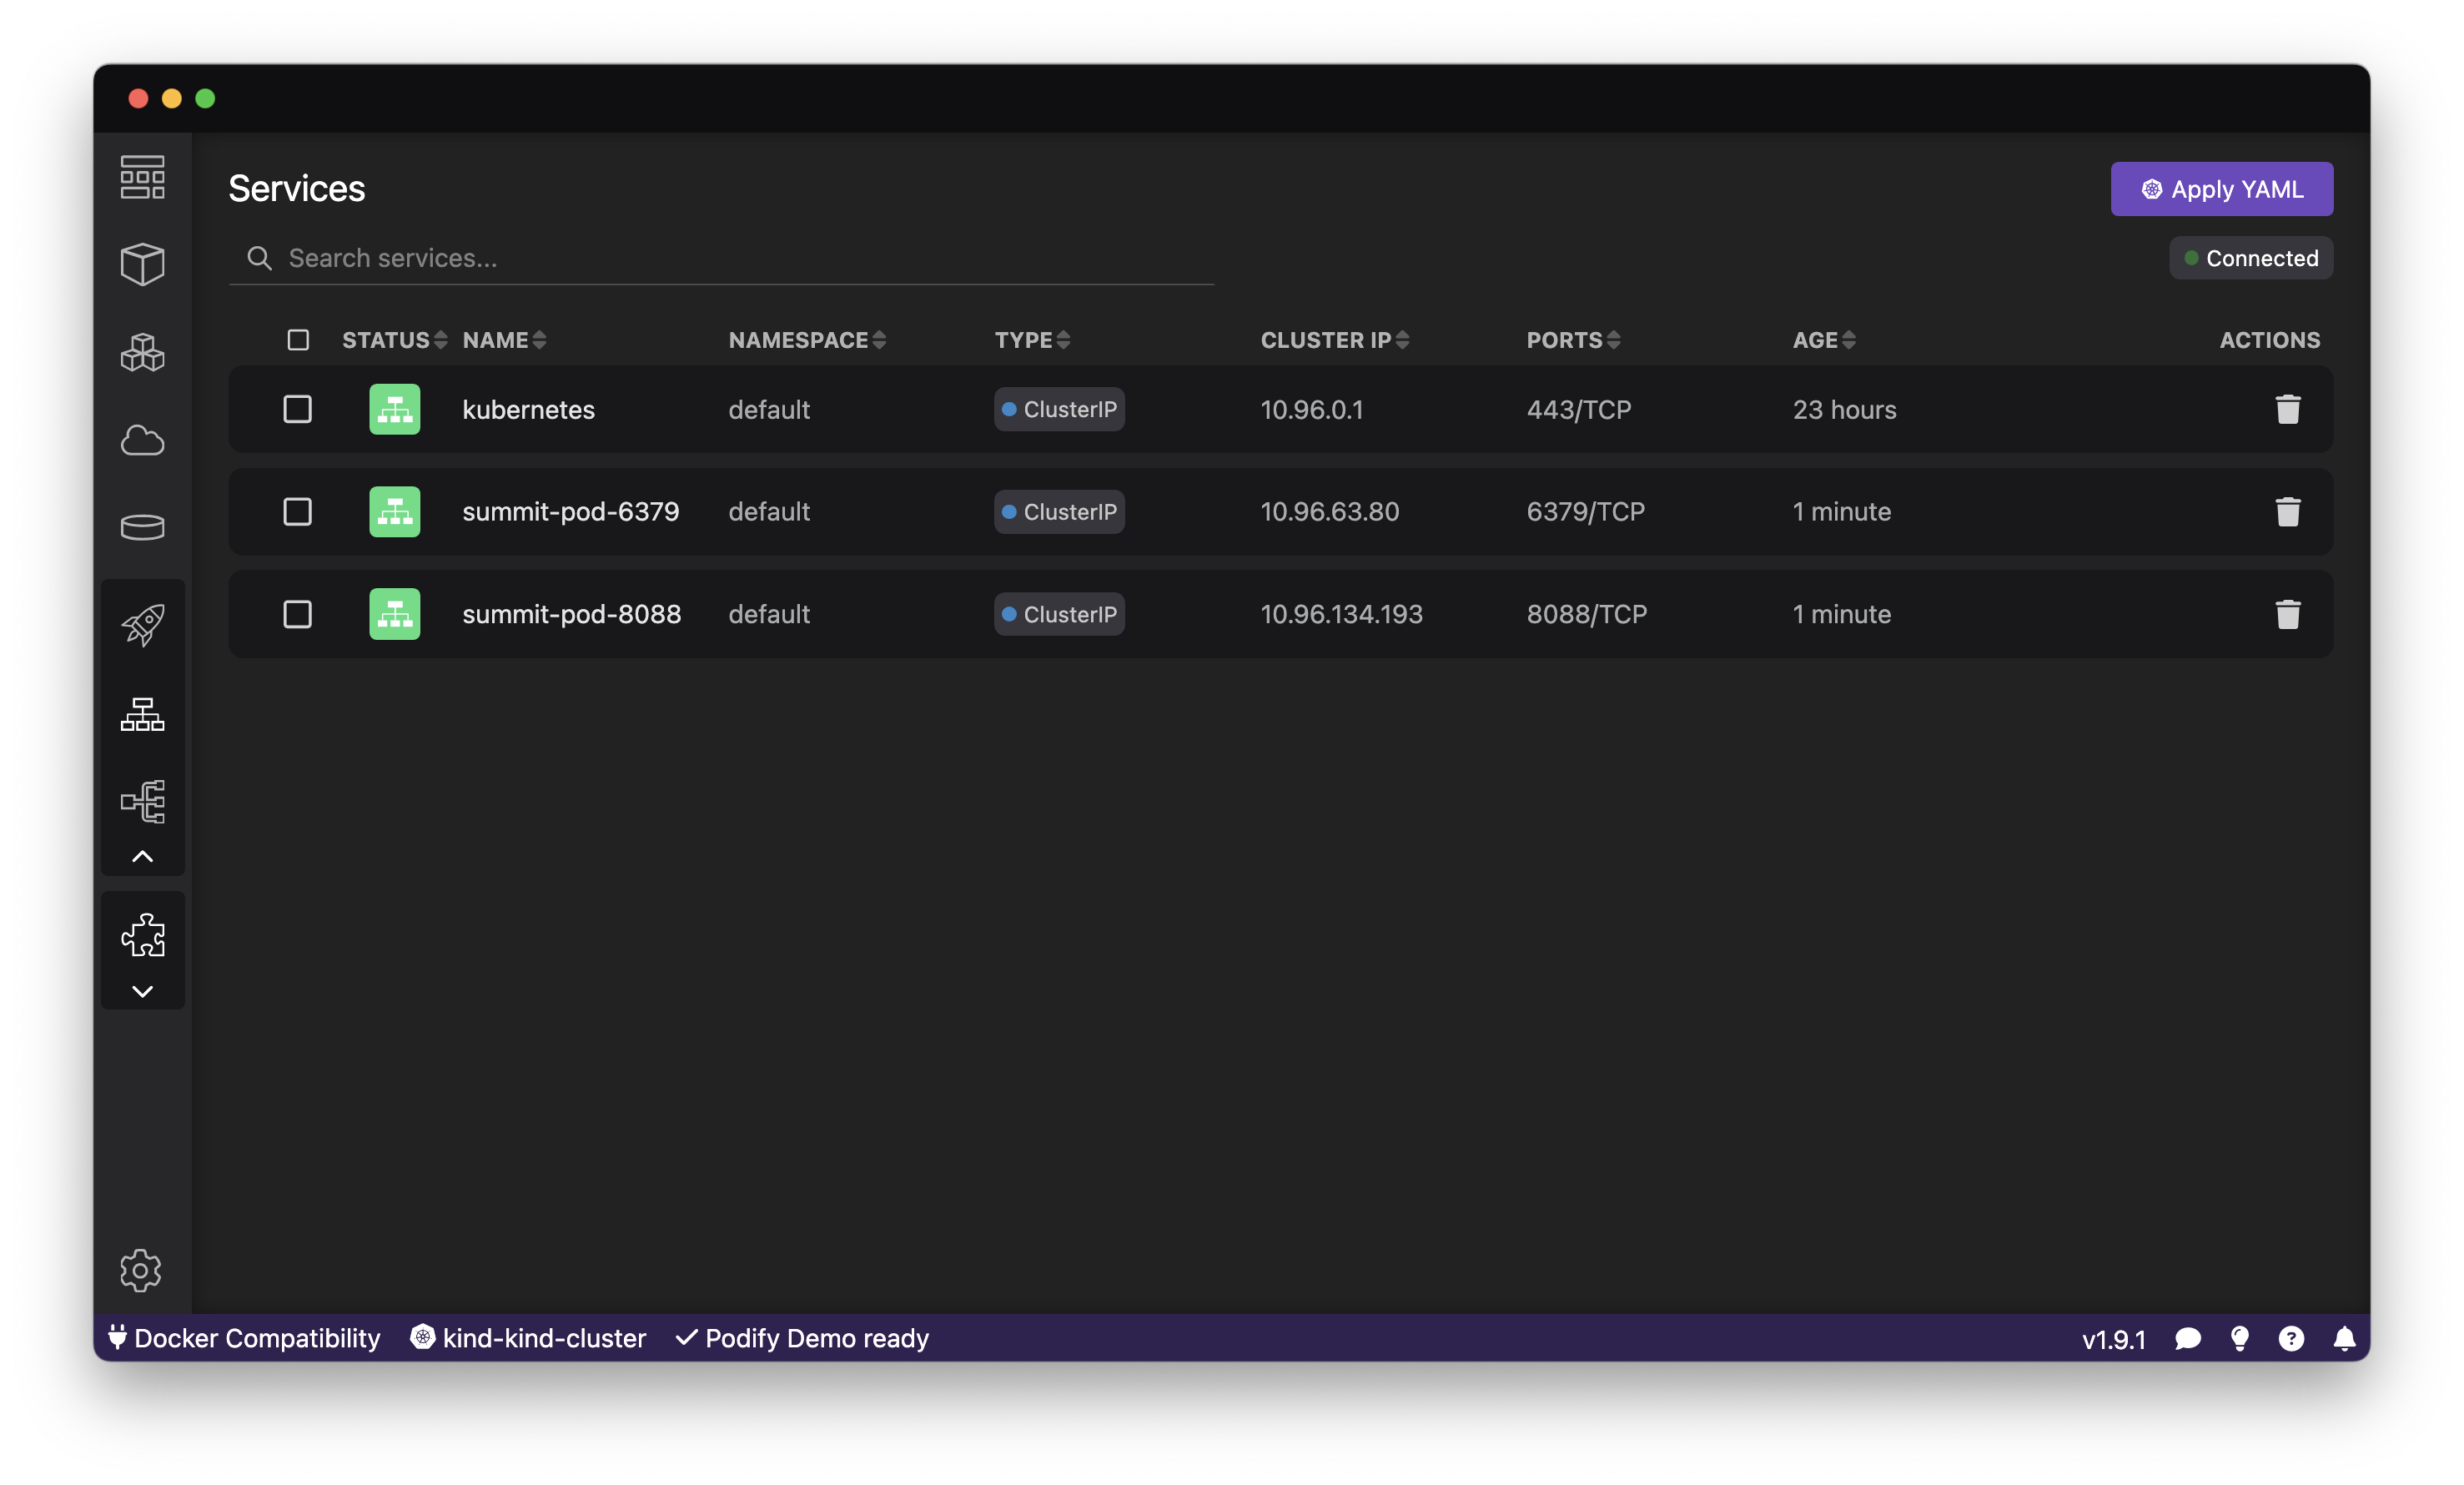Click the green status icon for kubernetes

point(394,409)
